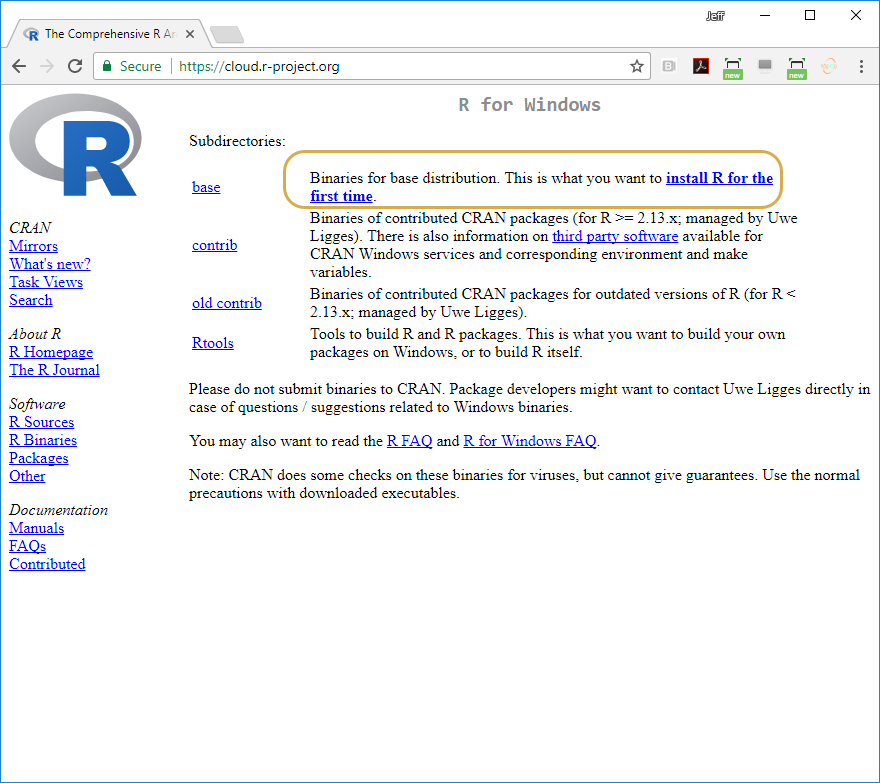Reload the page with the refresh icon
The image size is (880, 783).
click(74, 66)
